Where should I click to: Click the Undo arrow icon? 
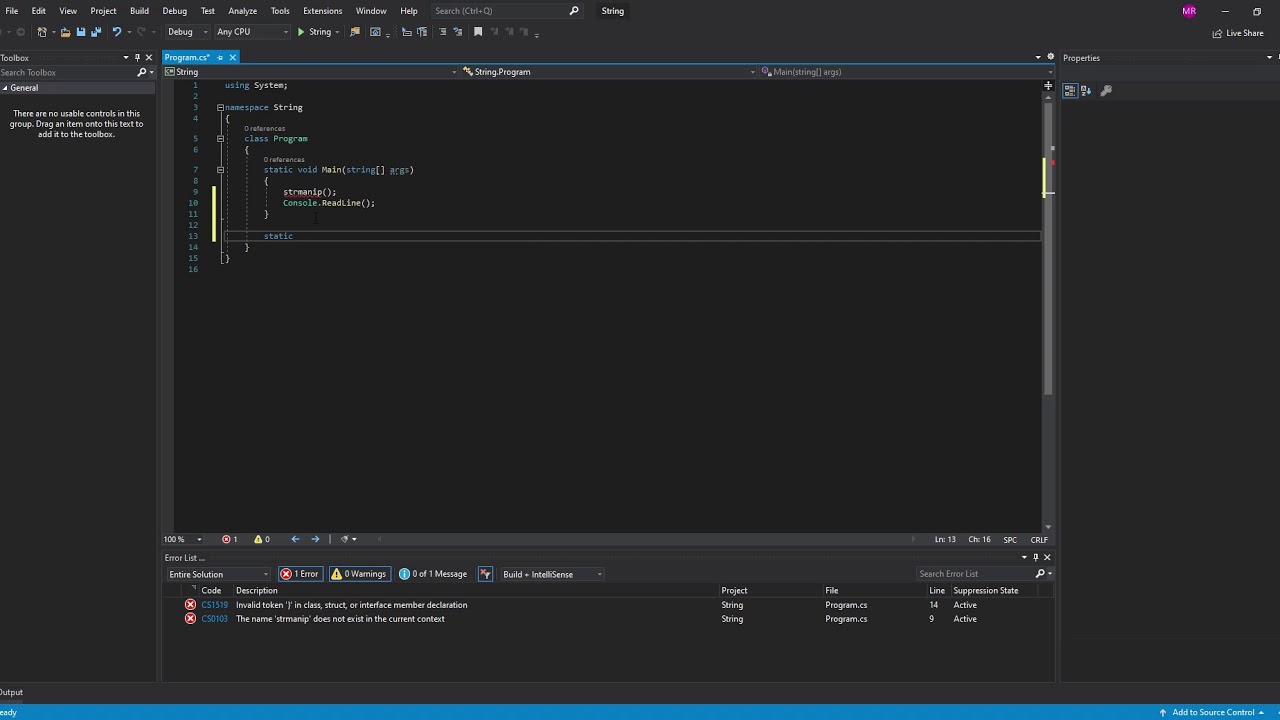point(117,32)
